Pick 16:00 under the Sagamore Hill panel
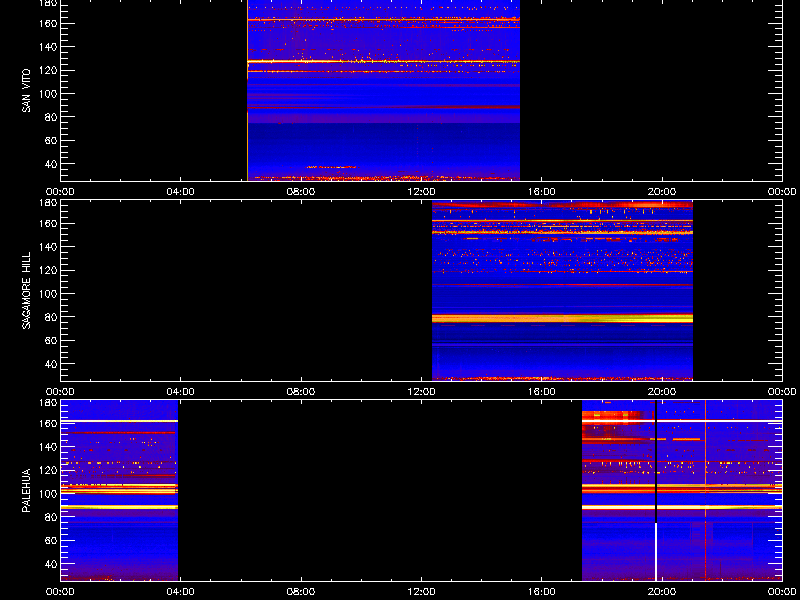 pyautogui.click(x=541, y=392)
